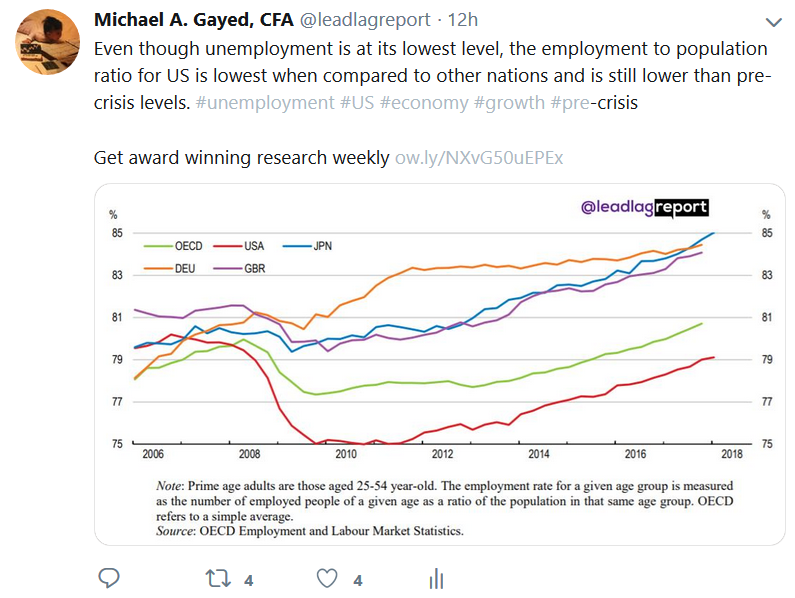795x598 pixels.
Task: Click the reply speech bubble icon
Action: [x=110, y=578]
